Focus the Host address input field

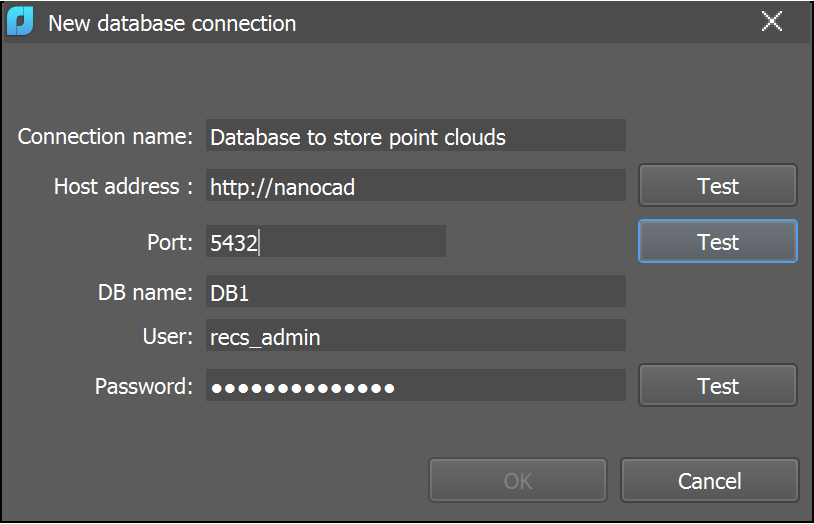[x=415, y=186]
